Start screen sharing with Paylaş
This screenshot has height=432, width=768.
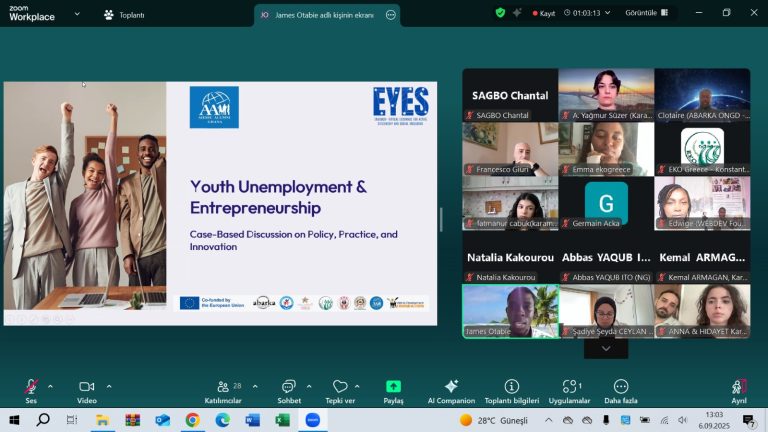(393, 388)
